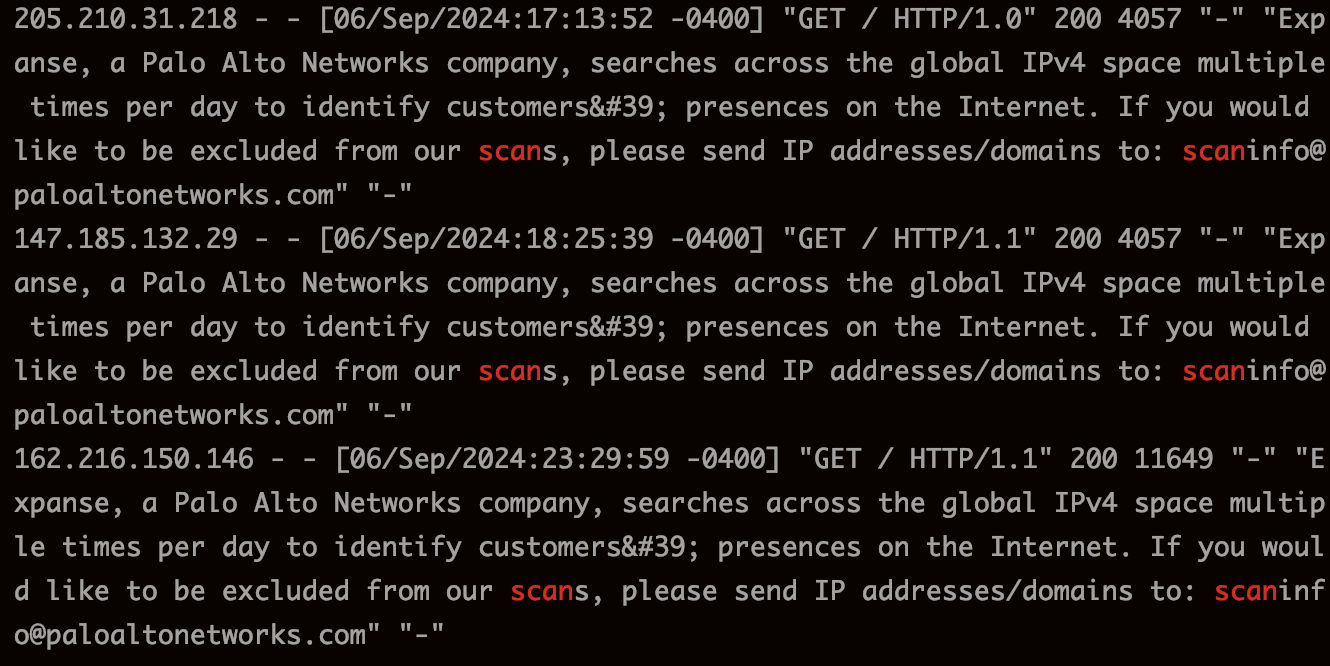Click the "o@paloaltonetworks.com" text on last line
Image resolution: width=1330 pixels, height=666 pixels.
click(190, 635)
